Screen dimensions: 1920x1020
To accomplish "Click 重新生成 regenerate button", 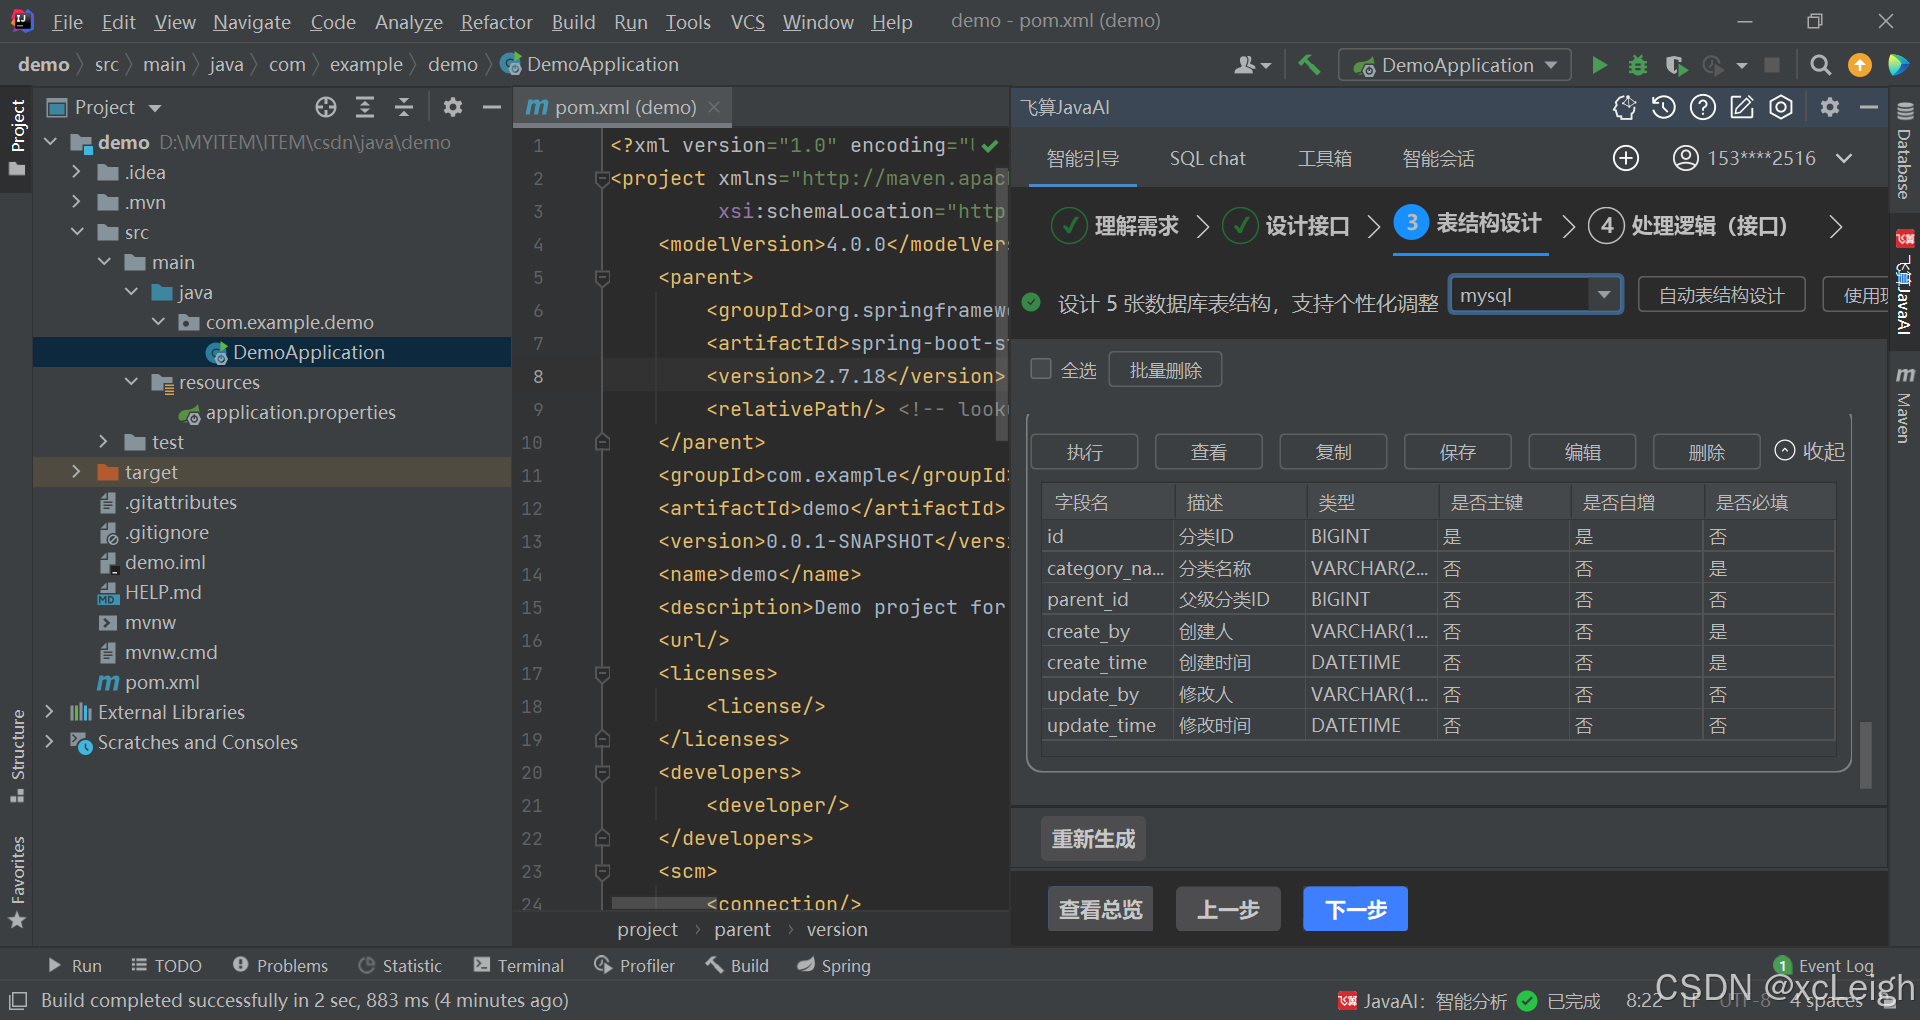I will (x=1093, y=839).
